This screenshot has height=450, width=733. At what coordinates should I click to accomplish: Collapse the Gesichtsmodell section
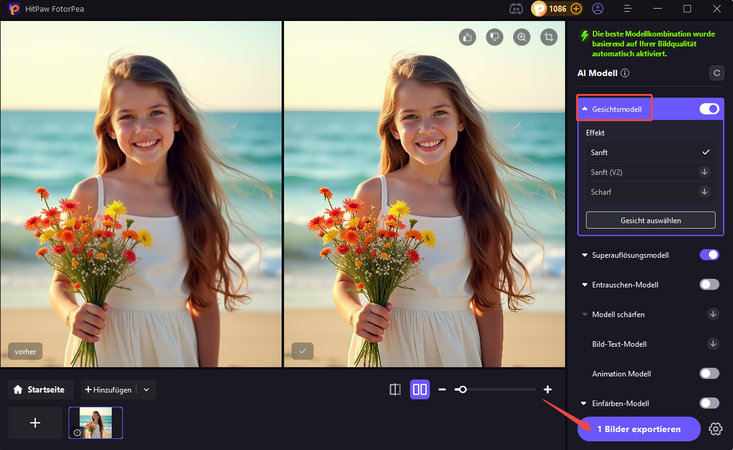585,109
